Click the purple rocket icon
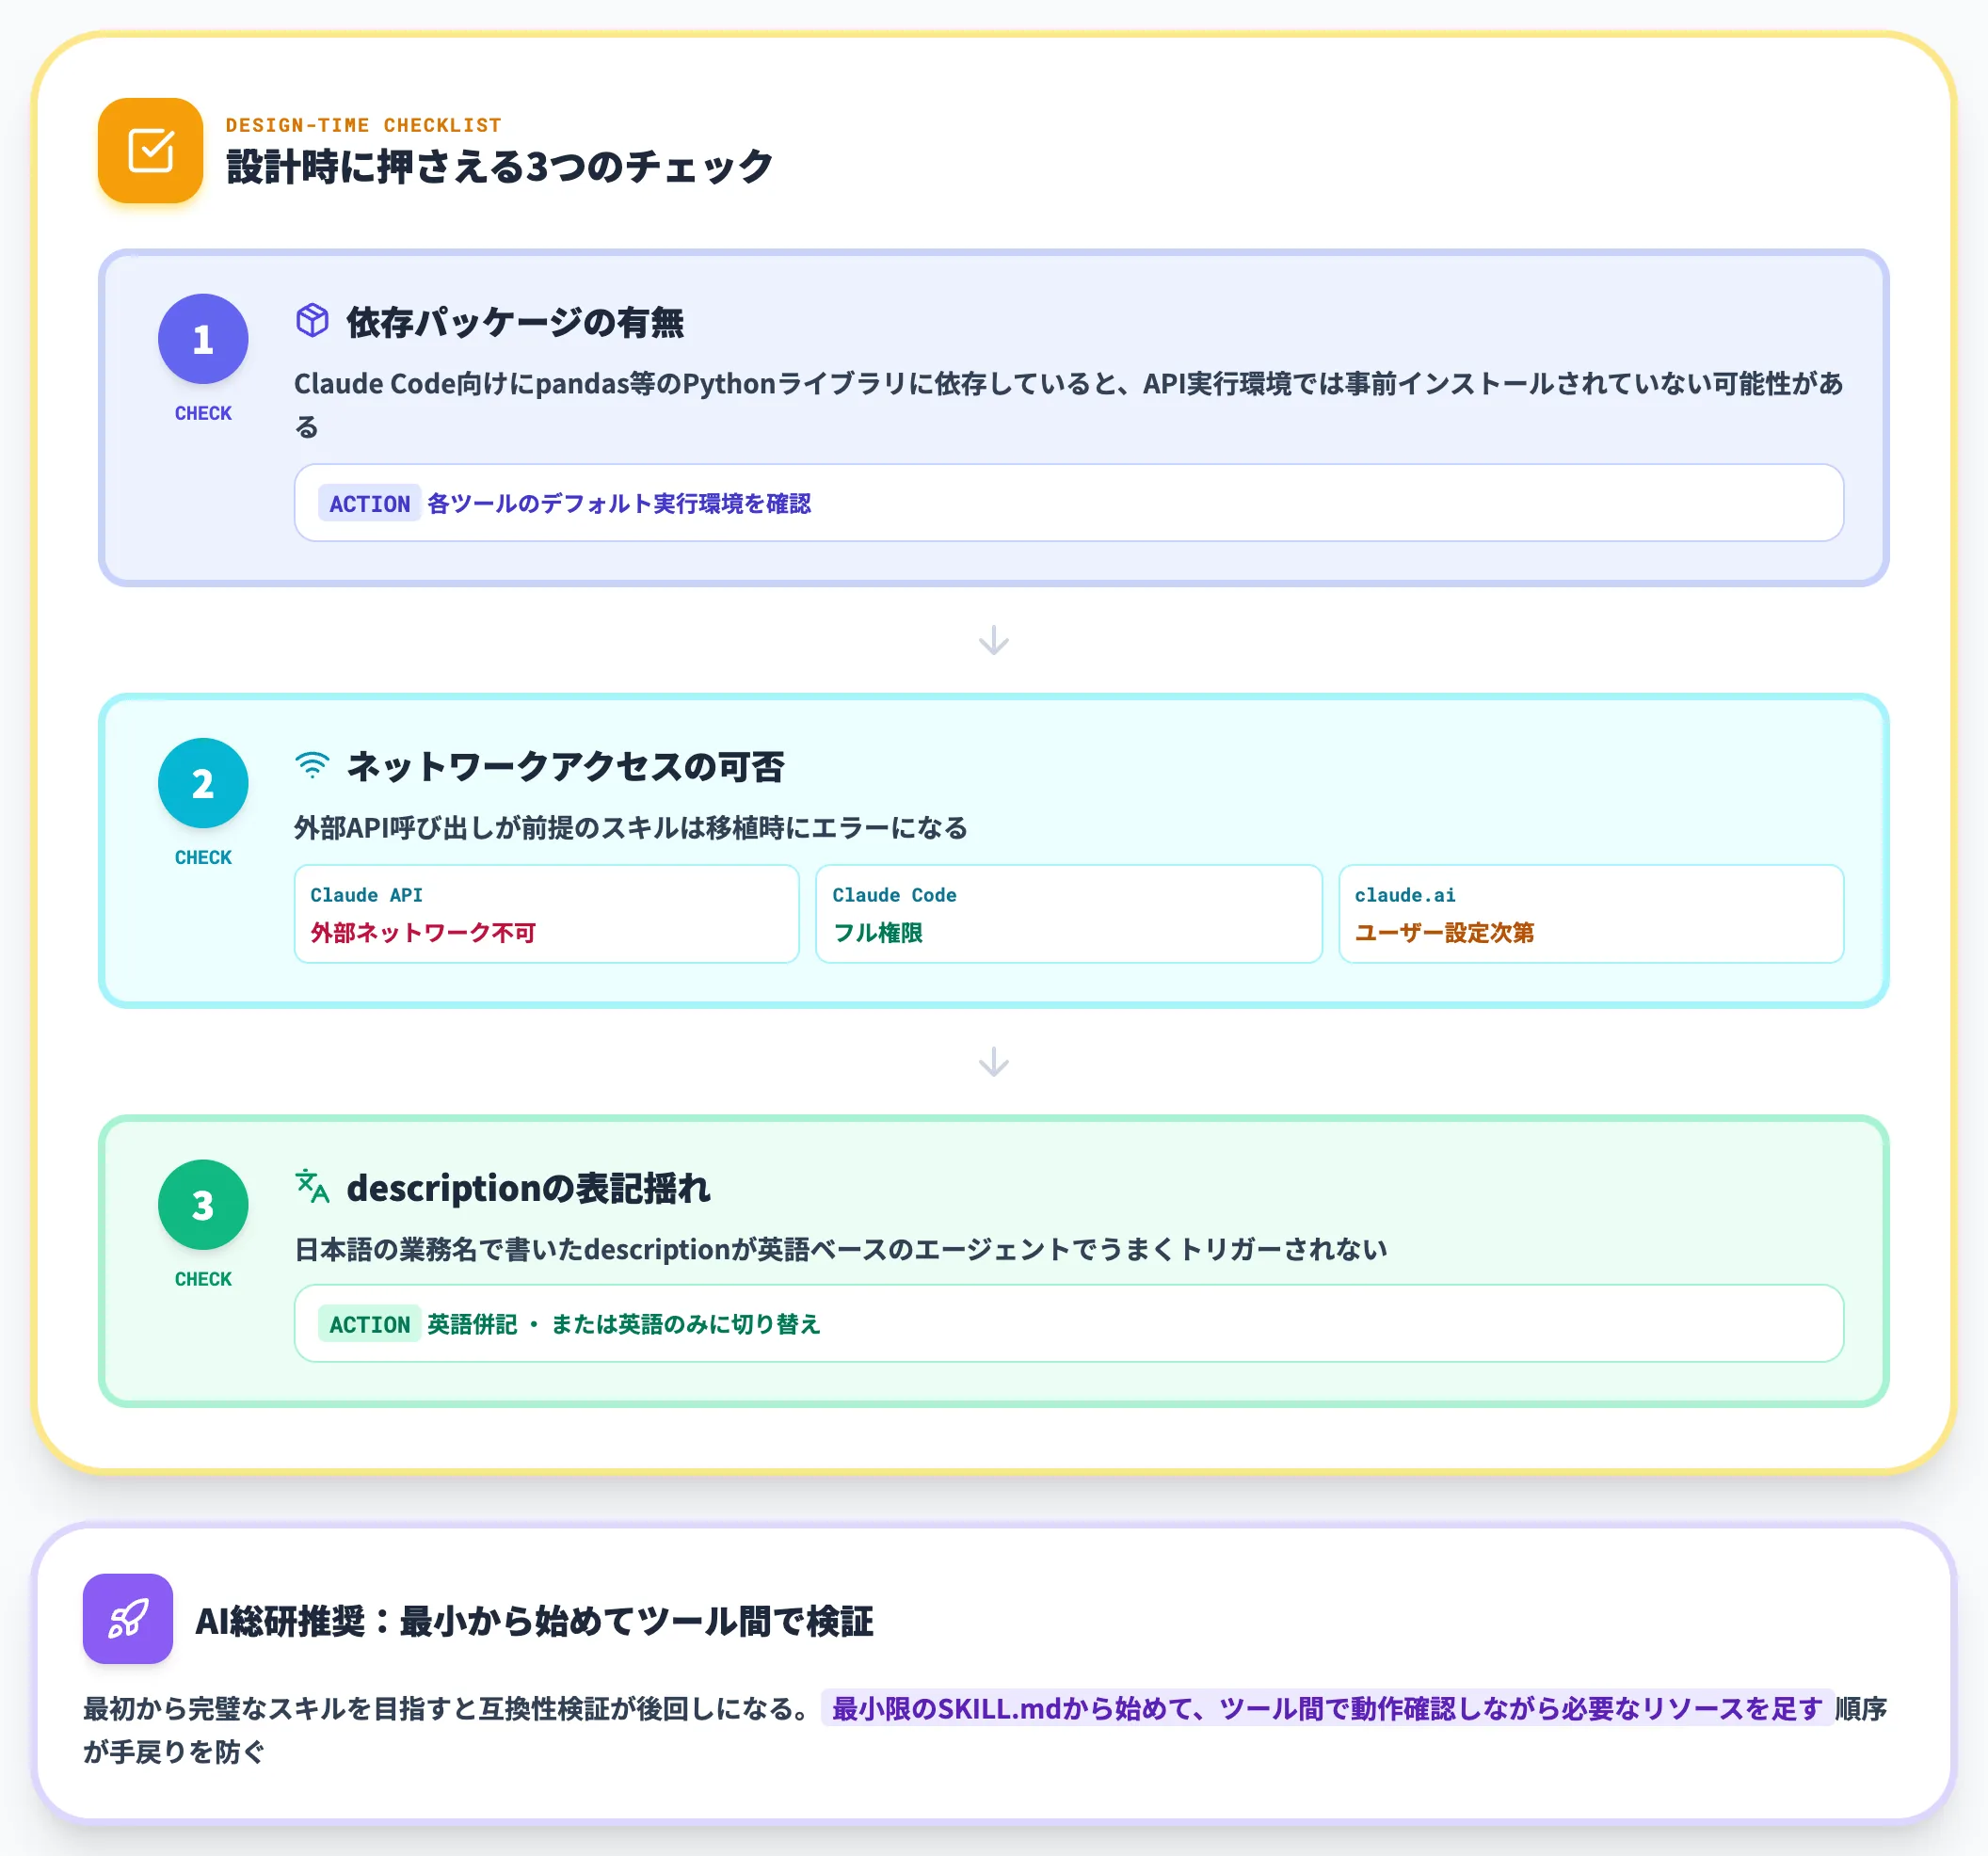Screen dimensions: 1988x1856 128,1618
